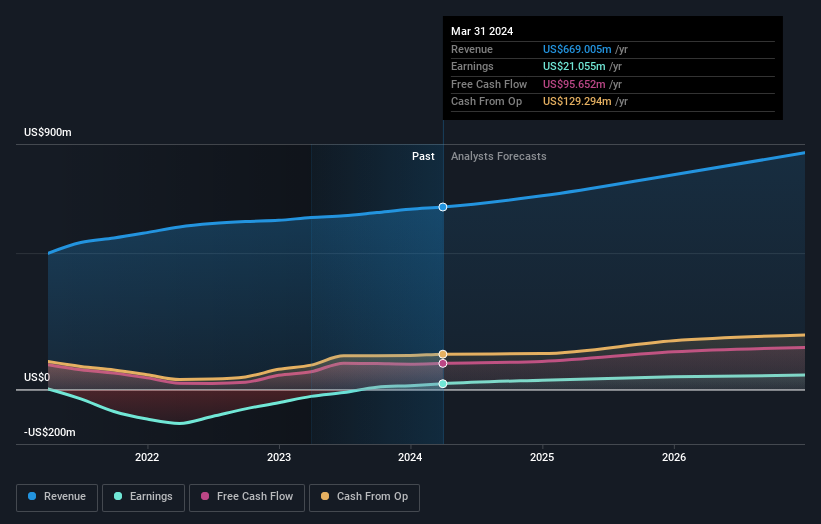Click the blue Revenue legend dot
821x524 pixels.
(32, 496)
